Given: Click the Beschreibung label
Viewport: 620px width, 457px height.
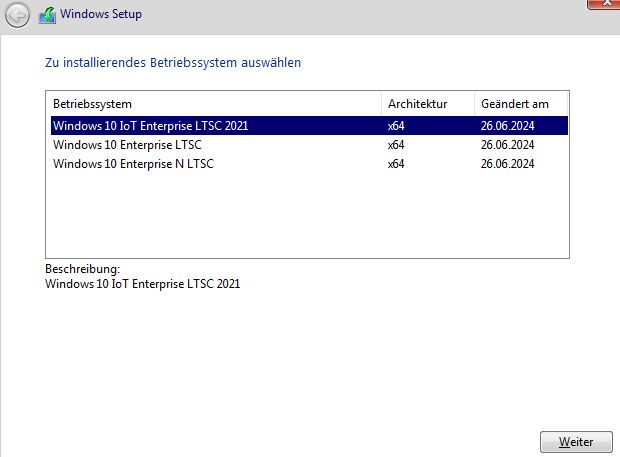Looking at the screenshot, I should click(82, 269).
